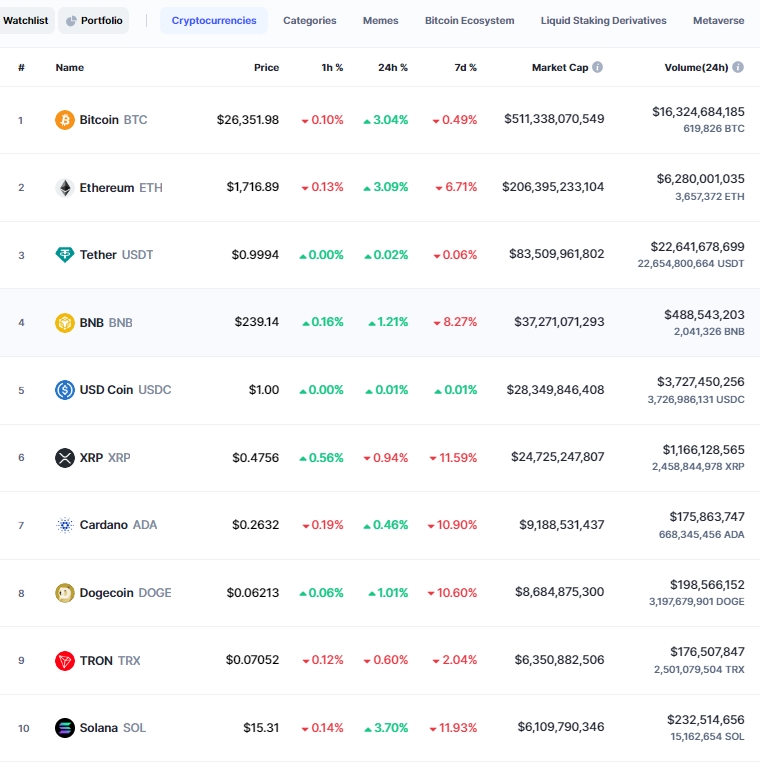
Task: Click the Dogecoin logo icon
Action: pyautogui.click(x=65, y=593)
